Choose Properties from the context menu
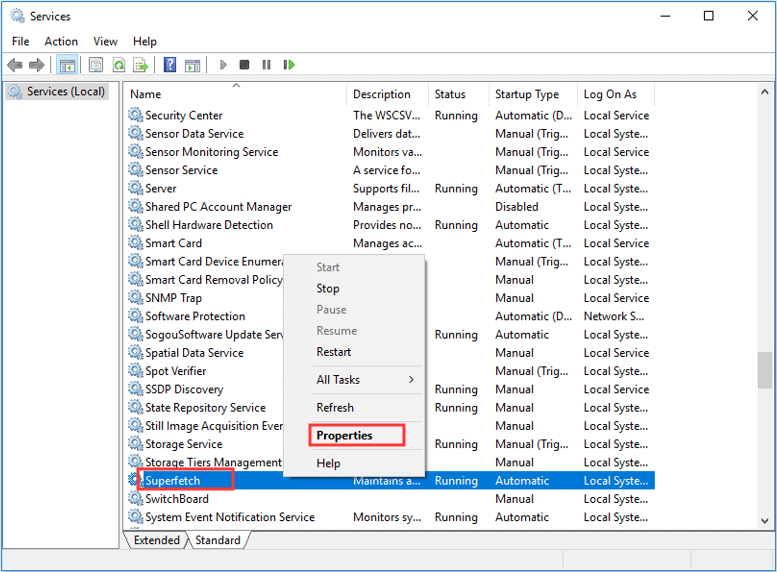 (345, 435)
